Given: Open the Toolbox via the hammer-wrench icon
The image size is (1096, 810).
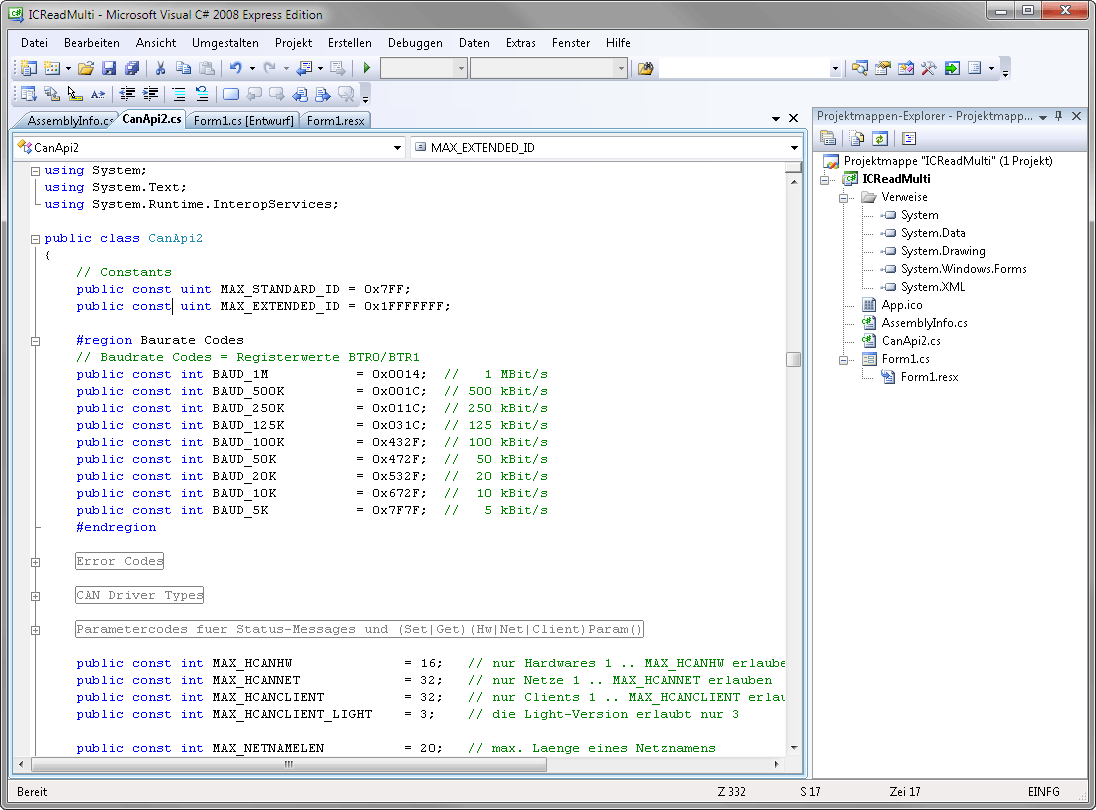Looking at the screenshot, I should click(929, 68).
